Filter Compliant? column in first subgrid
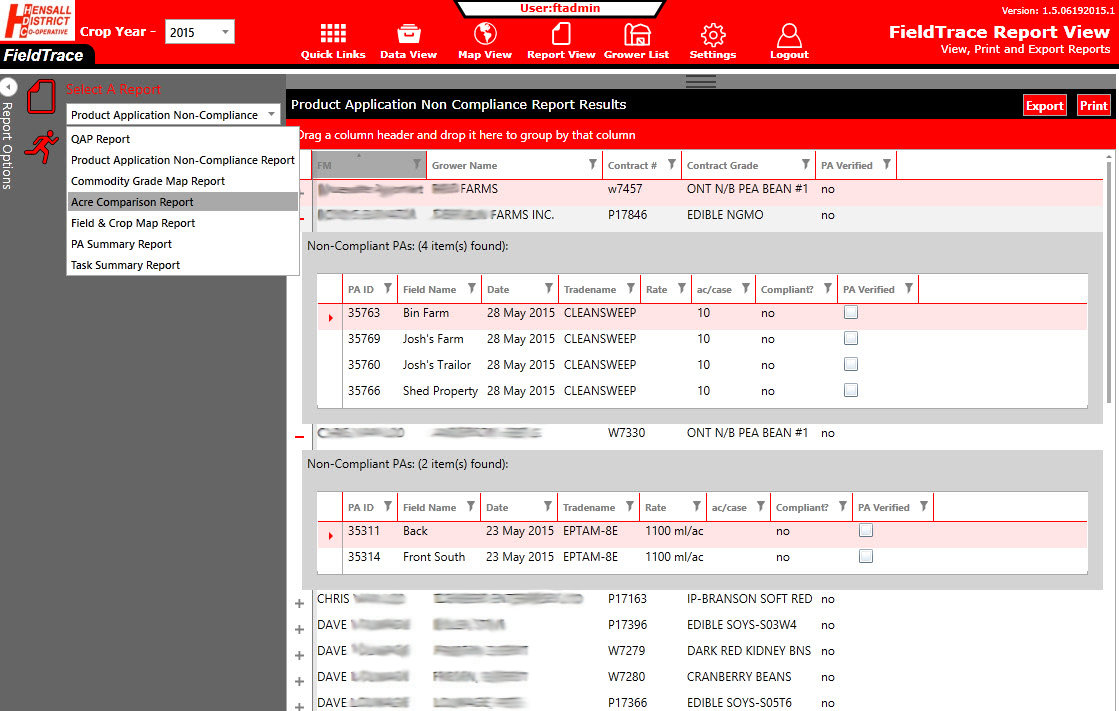The image size is (1119, 711). point(827,288)
